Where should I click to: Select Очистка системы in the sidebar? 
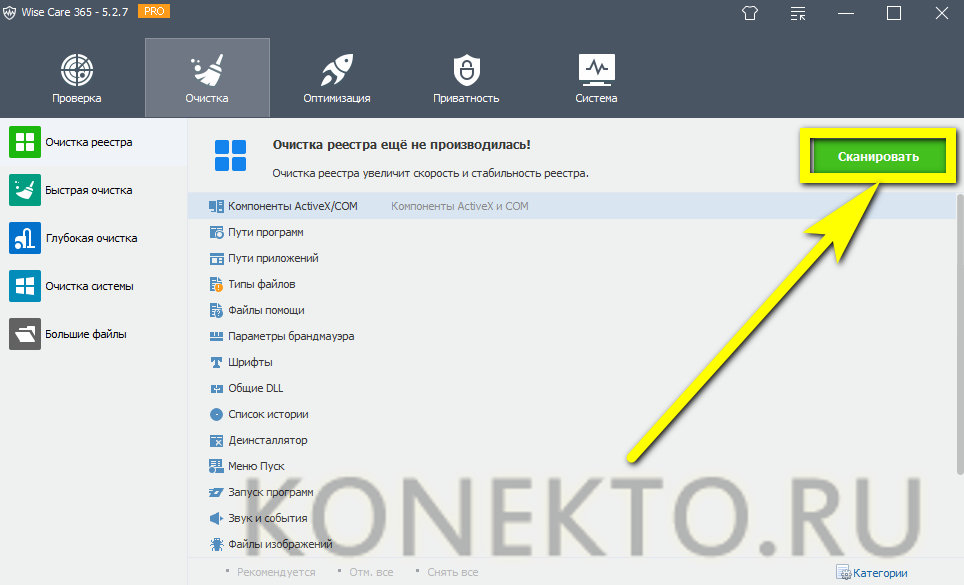pos(93,286)
